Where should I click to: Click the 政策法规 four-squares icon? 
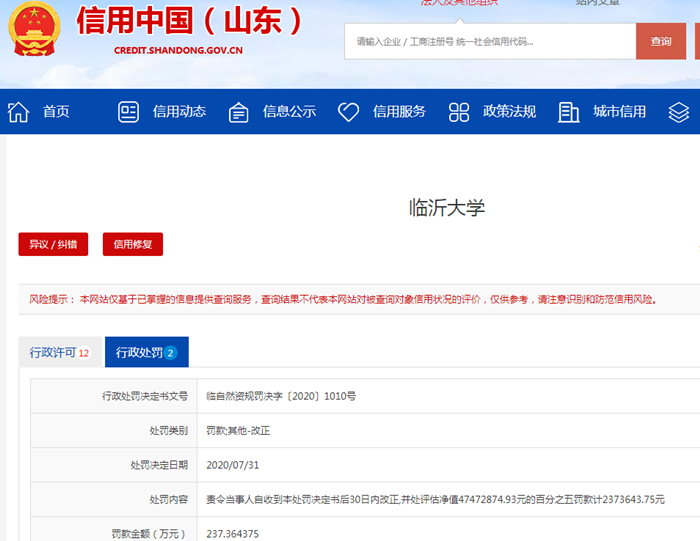tap(458, 112)
